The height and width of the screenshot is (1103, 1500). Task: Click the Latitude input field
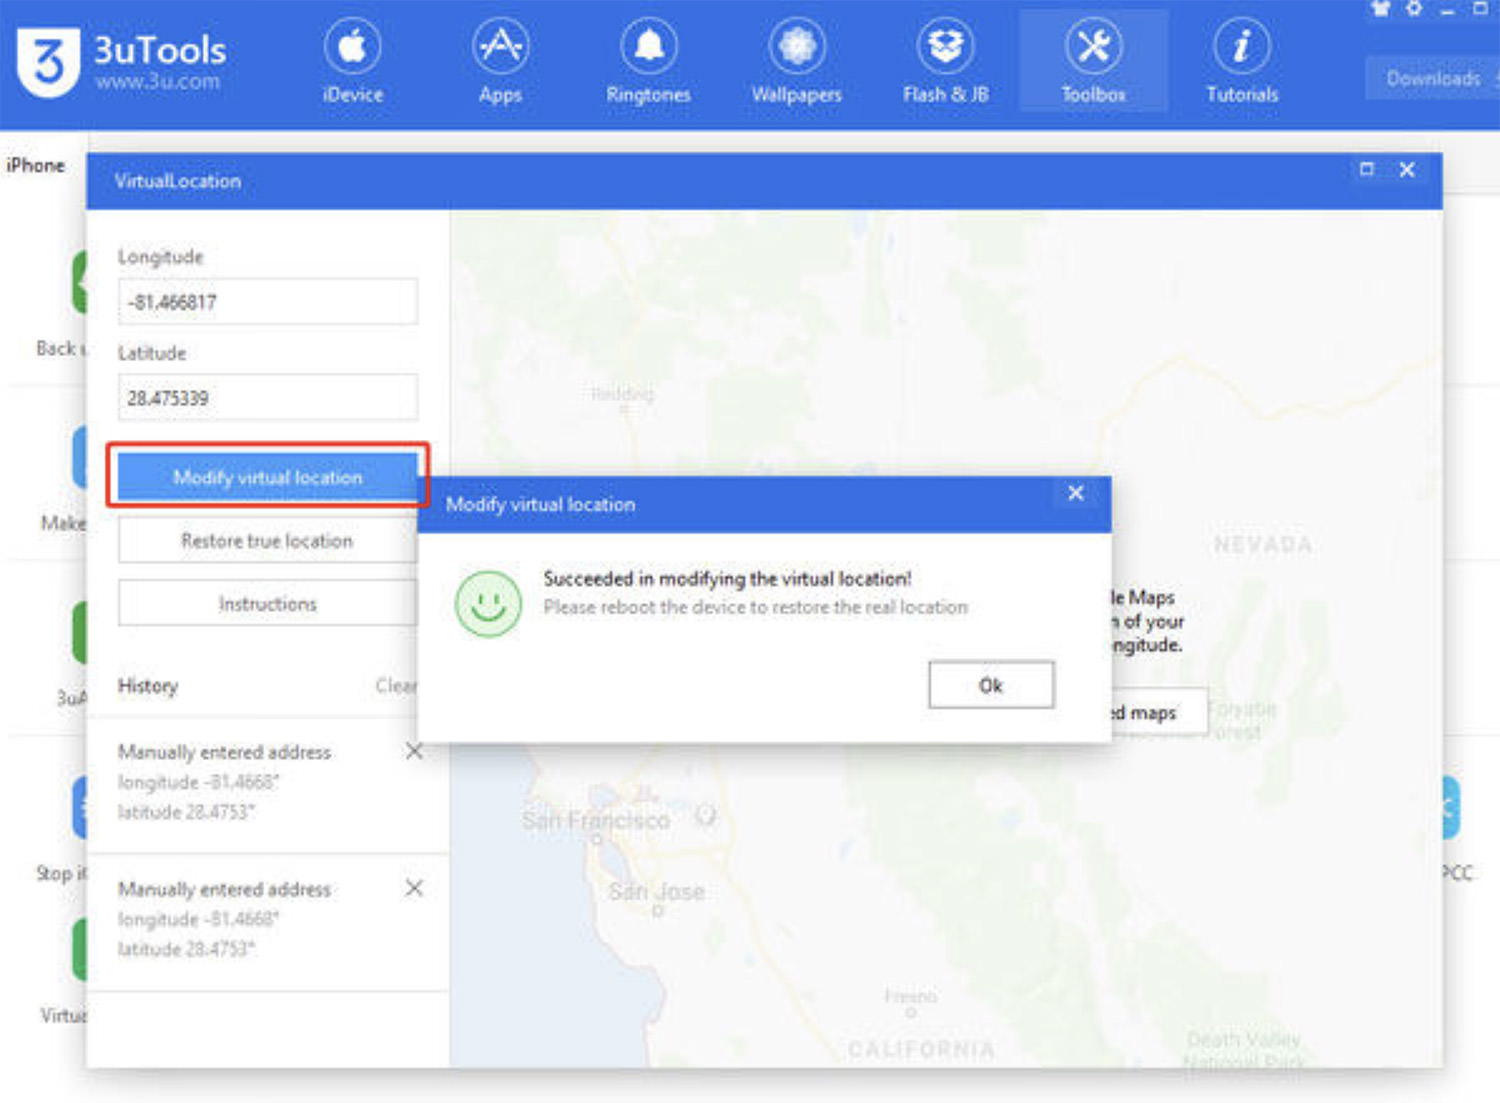coord(267,397)
